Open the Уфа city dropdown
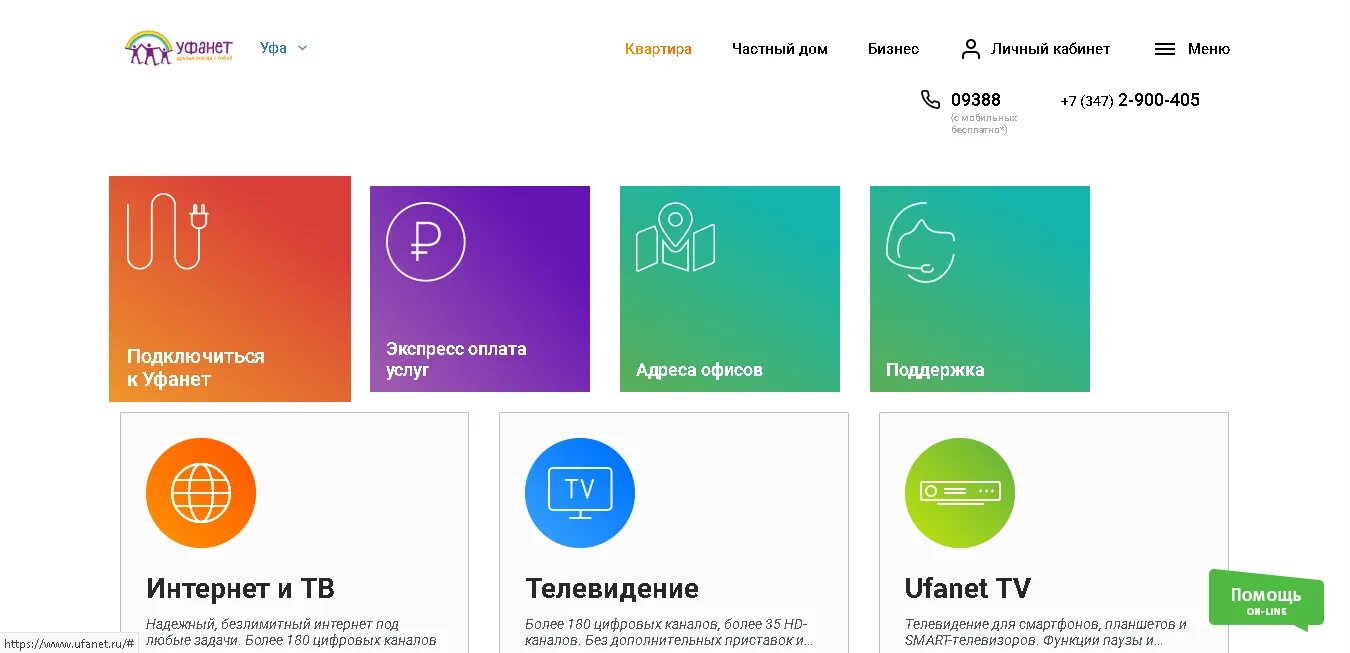The image size is (1350, 653). click(x=284, y=48)
